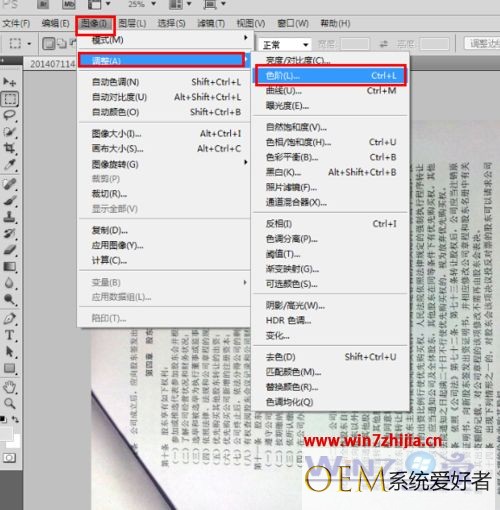Swap foreground and background colors

(x=15, y=419)
